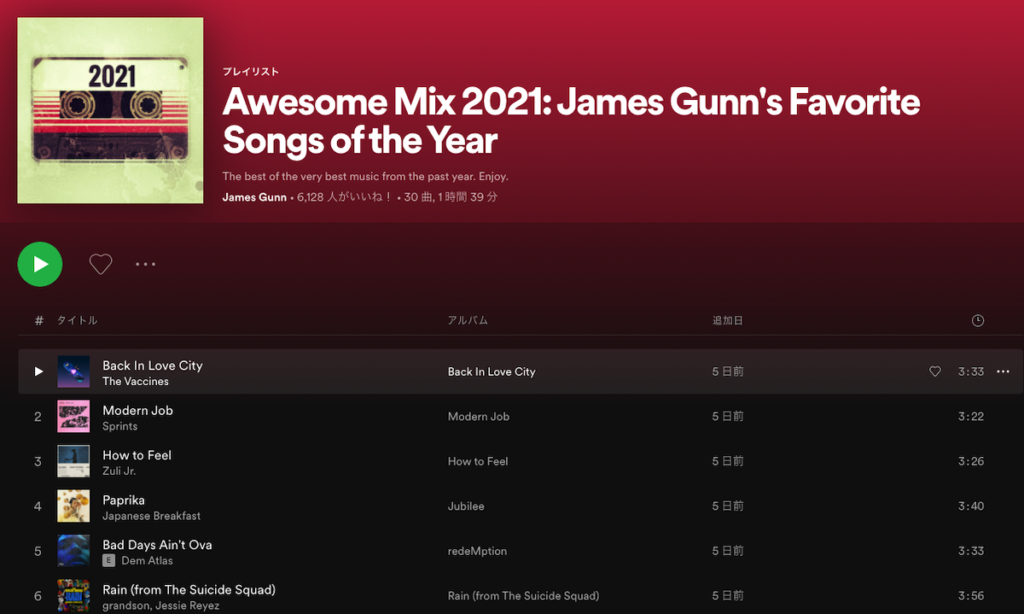This screenshot has height=614, width=1024.
Task: Click the Bad Days Ain't Ova thumbnail
Action: [x=74, y=551]
